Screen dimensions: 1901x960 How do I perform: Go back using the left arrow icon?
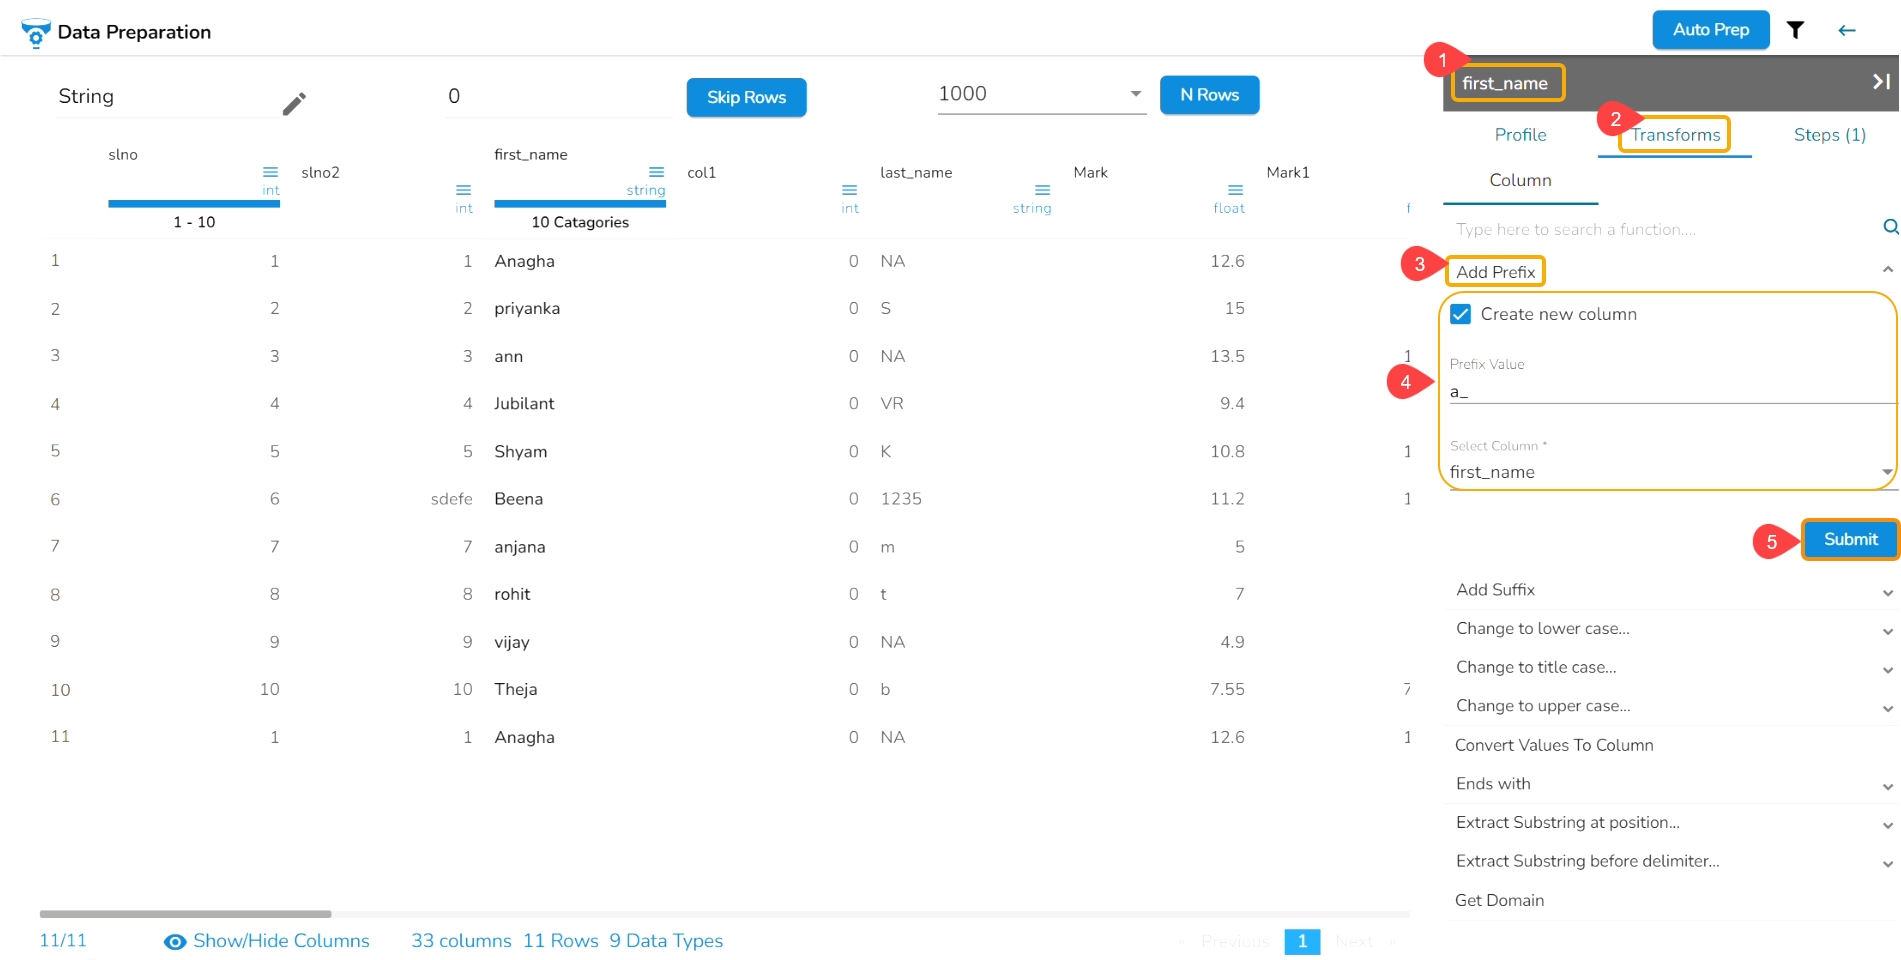pyautogui.click(x=1847, y=30)
